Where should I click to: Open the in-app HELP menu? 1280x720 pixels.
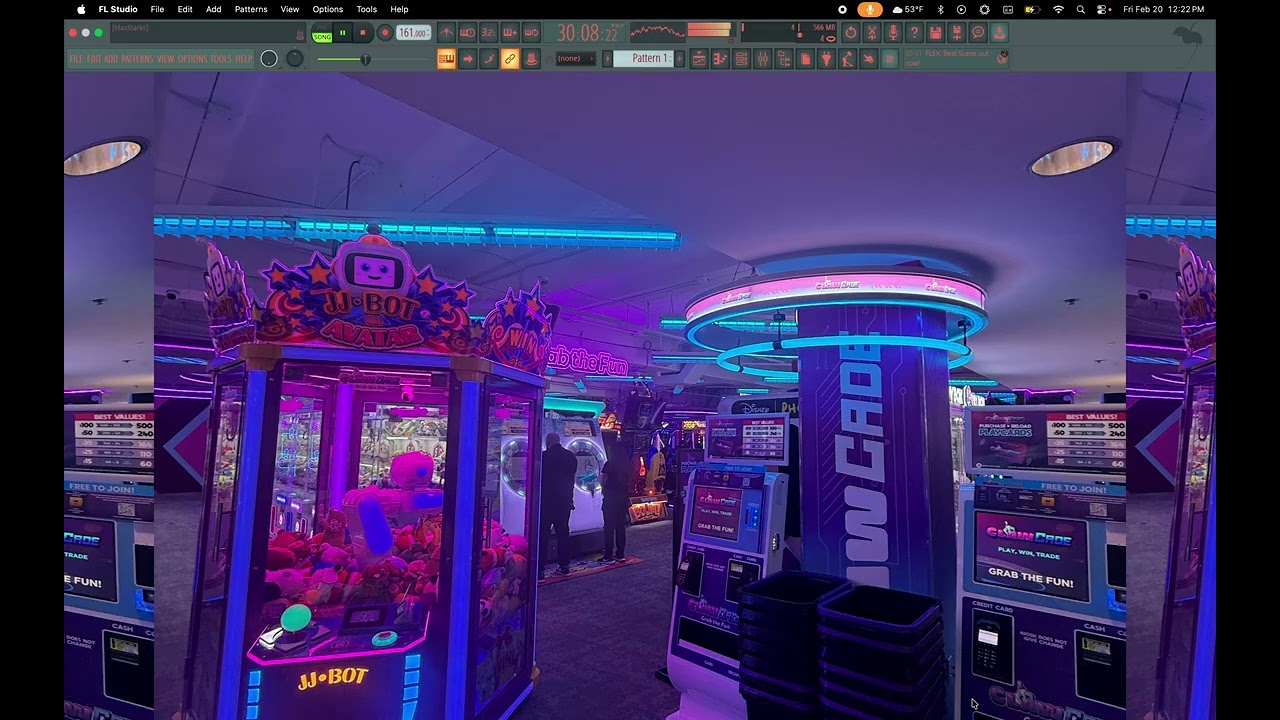(244, 59)
